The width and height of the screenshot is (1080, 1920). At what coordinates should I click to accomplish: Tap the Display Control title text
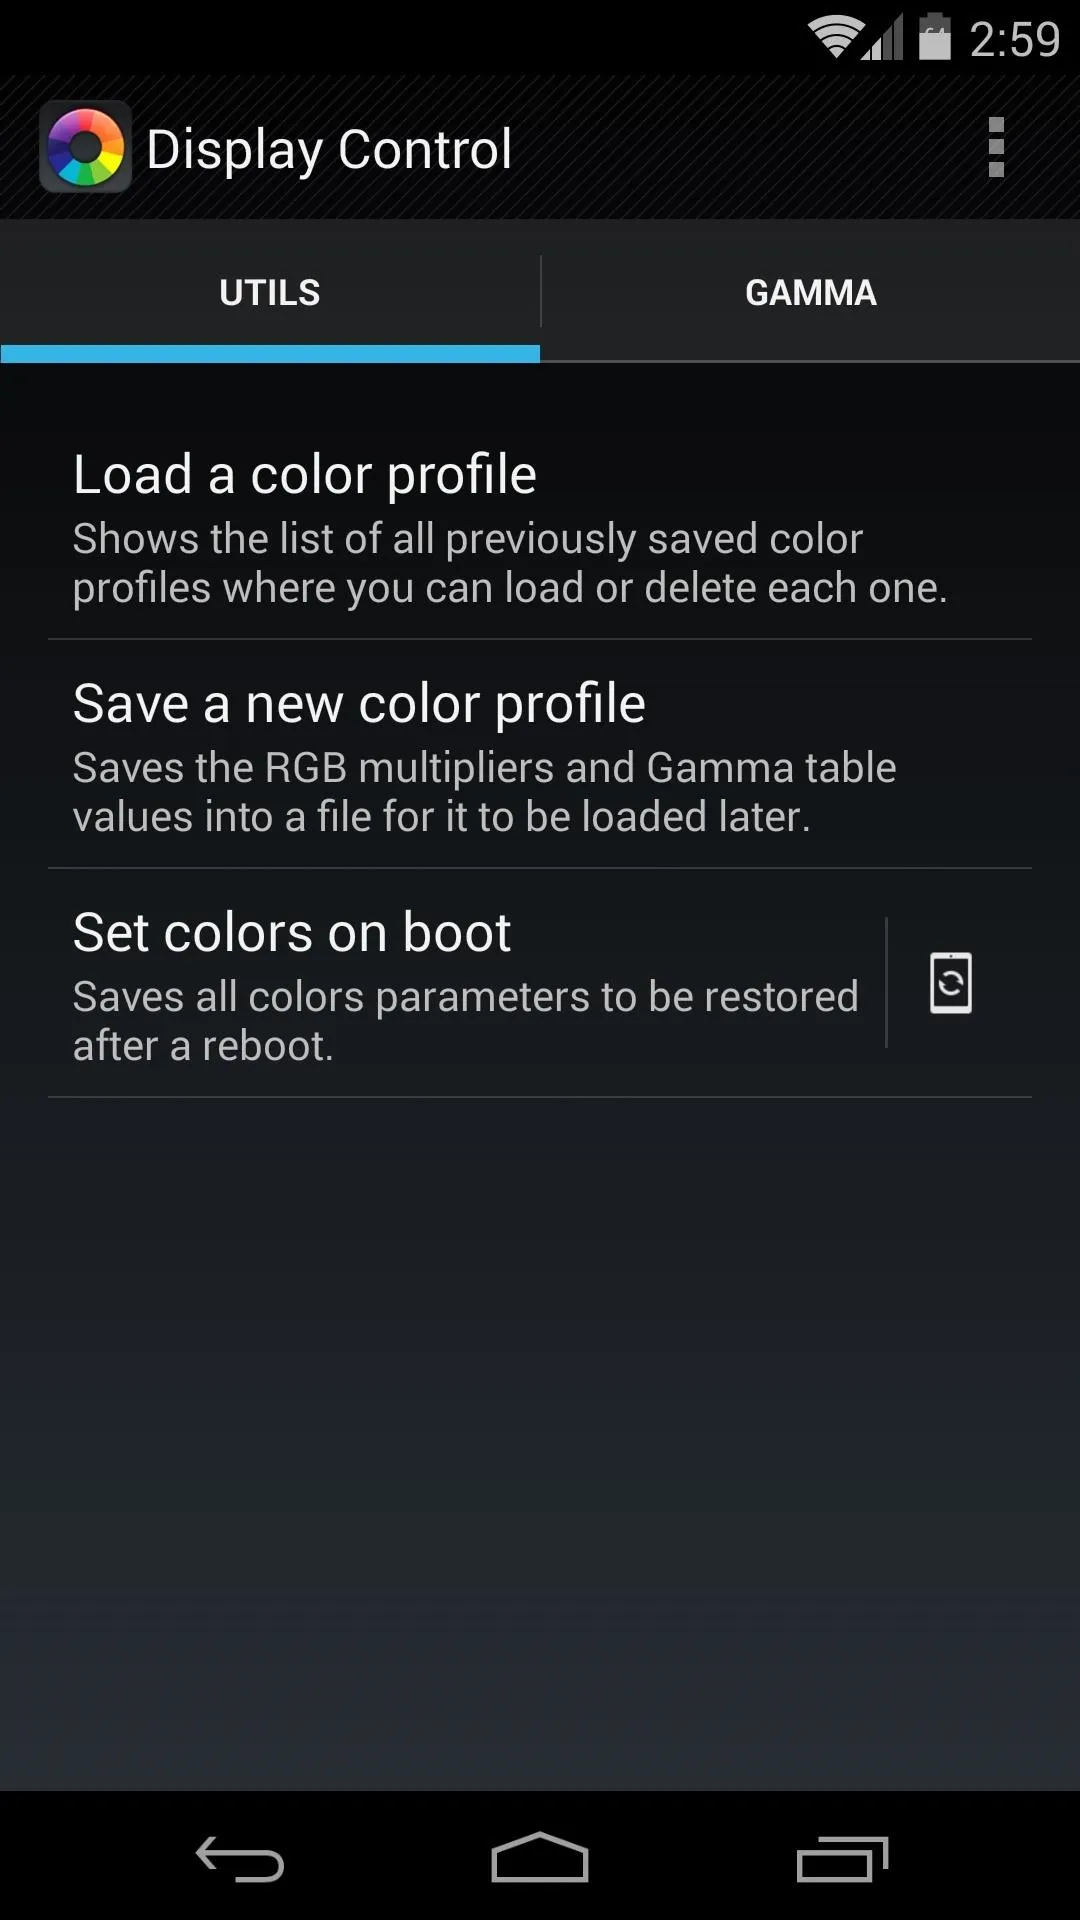[x=329, y=150]
